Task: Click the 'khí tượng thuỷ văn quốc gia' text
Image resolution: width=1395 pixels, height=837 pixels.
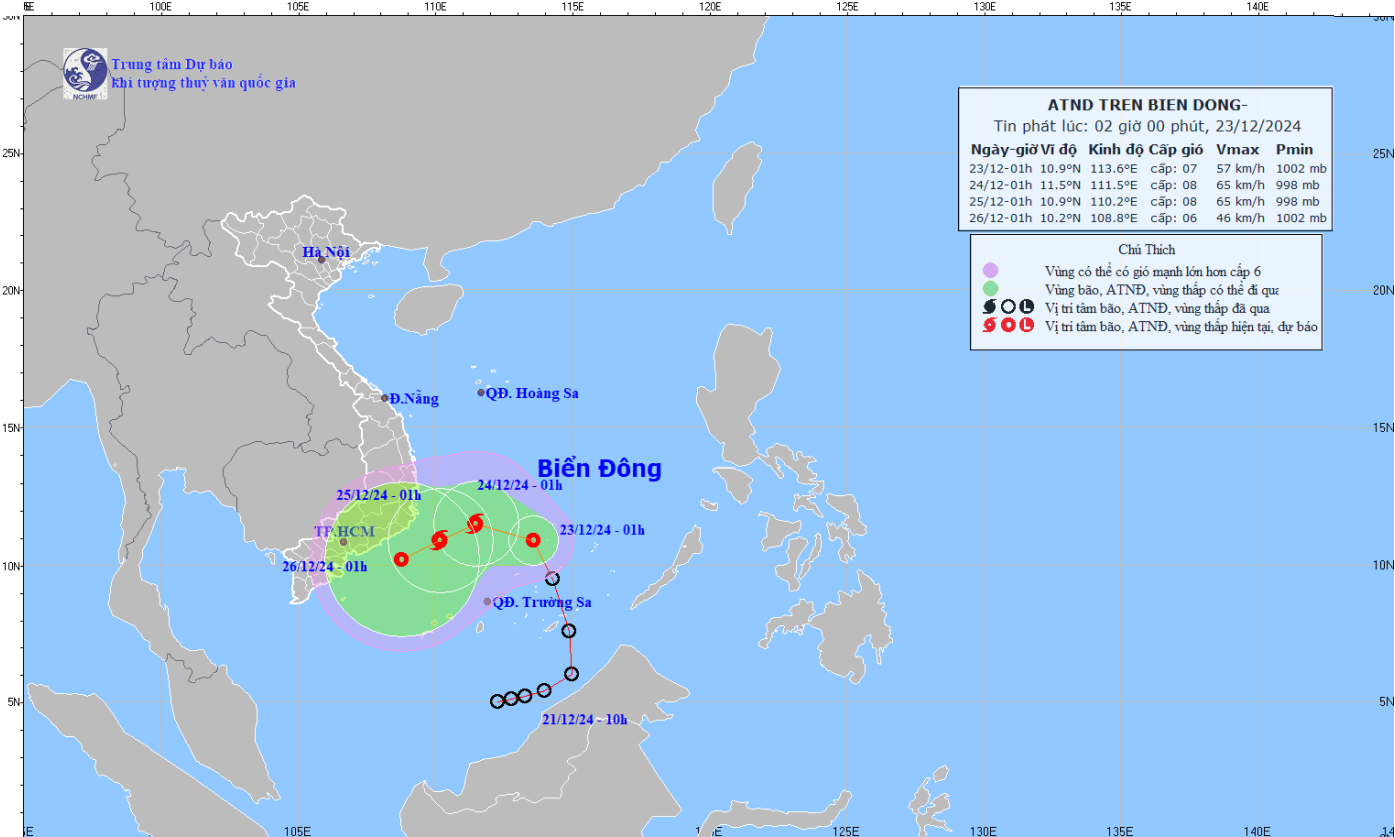Action: [203, 84]
